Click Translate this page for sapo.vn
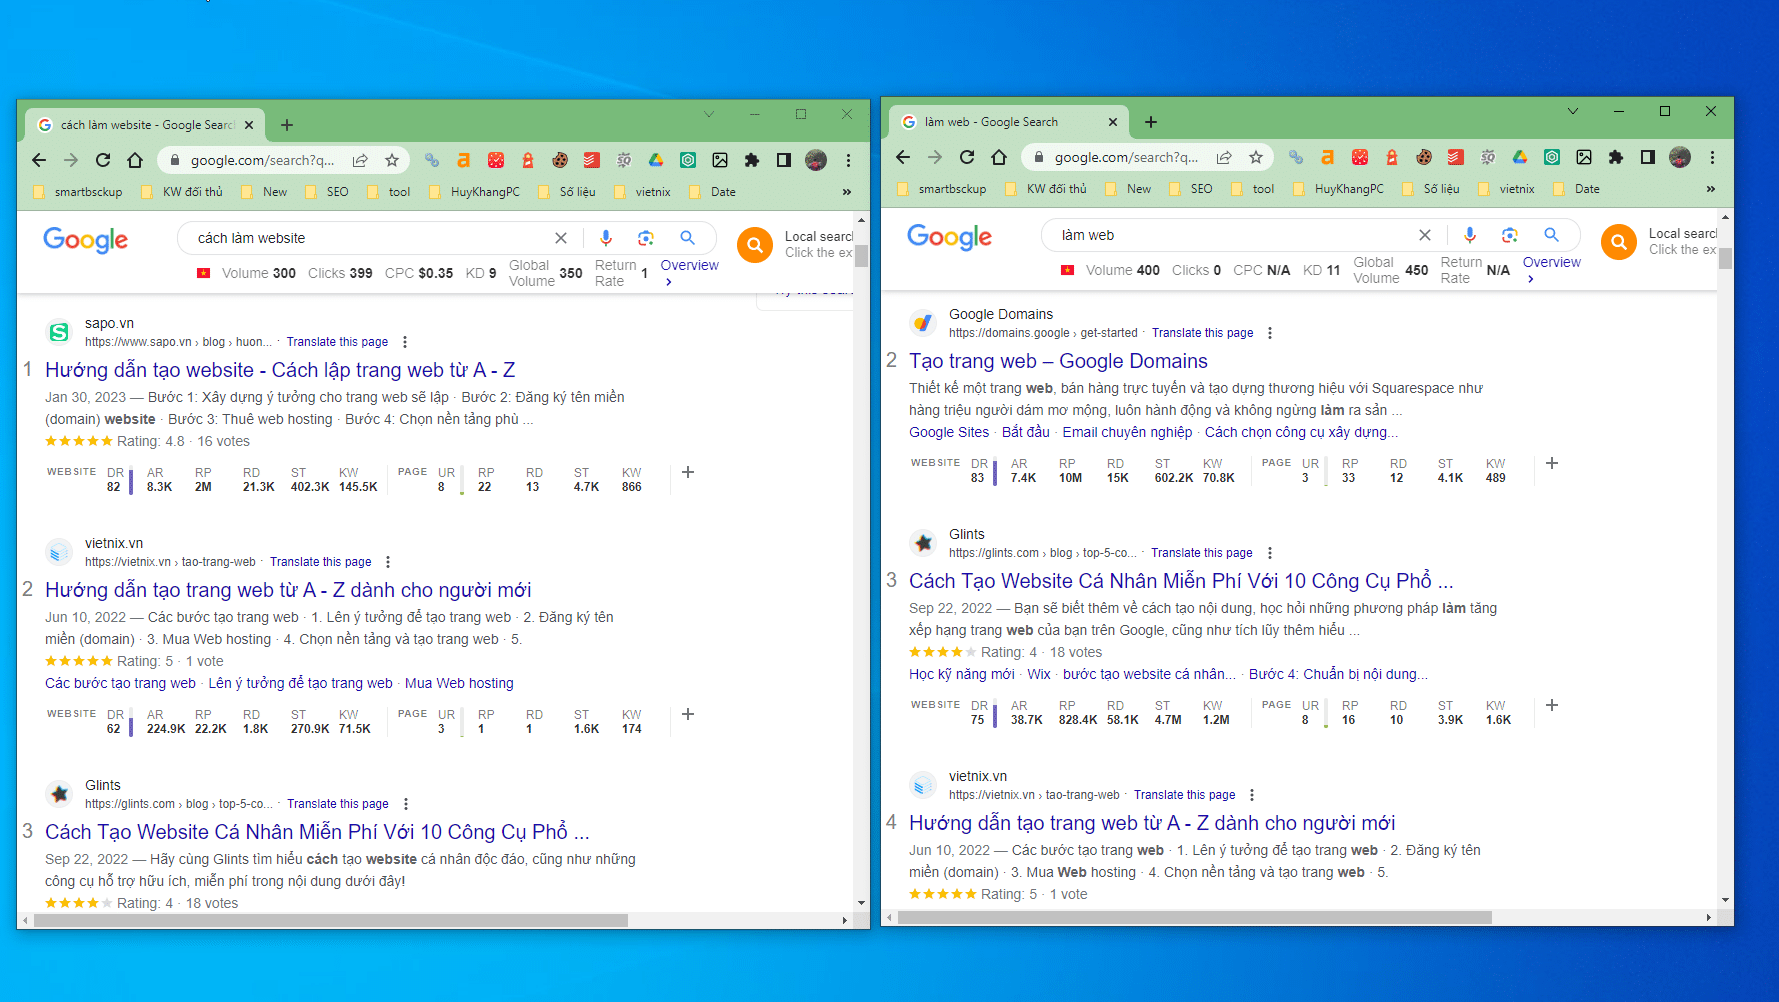 (337, 342)
